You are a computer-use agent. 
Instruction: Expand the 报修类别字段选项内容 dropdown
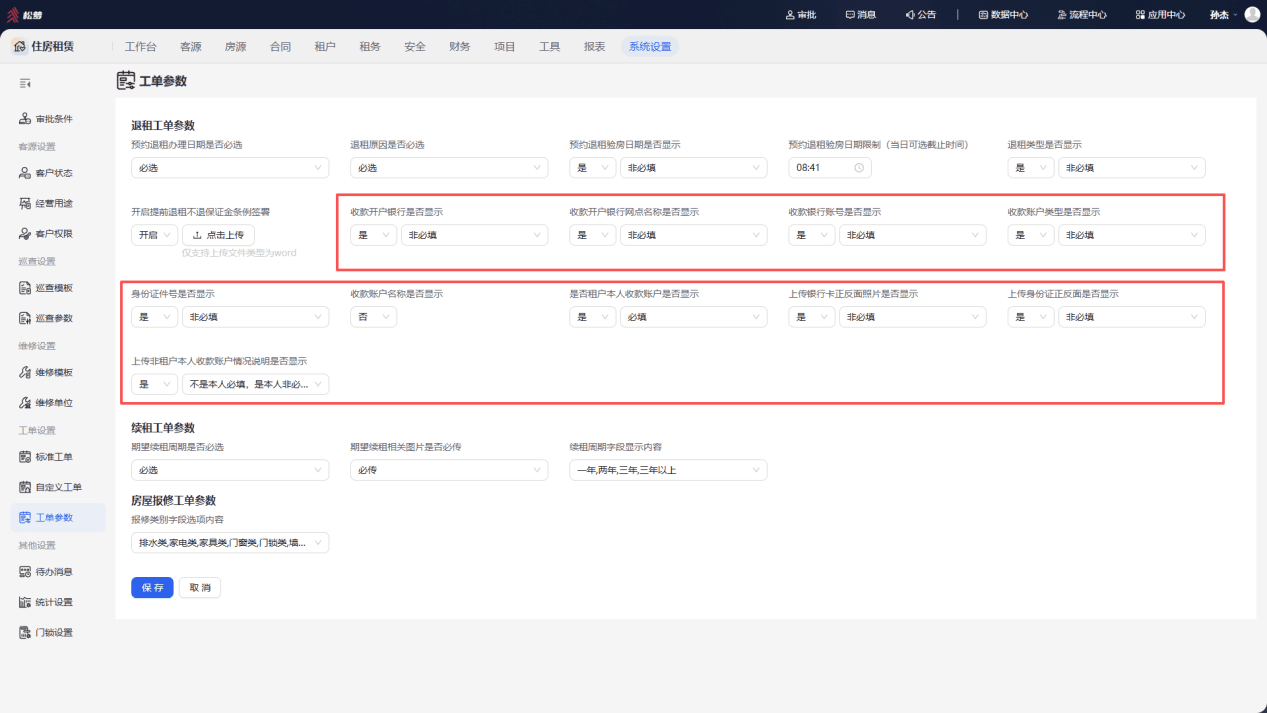pos(230,543)
